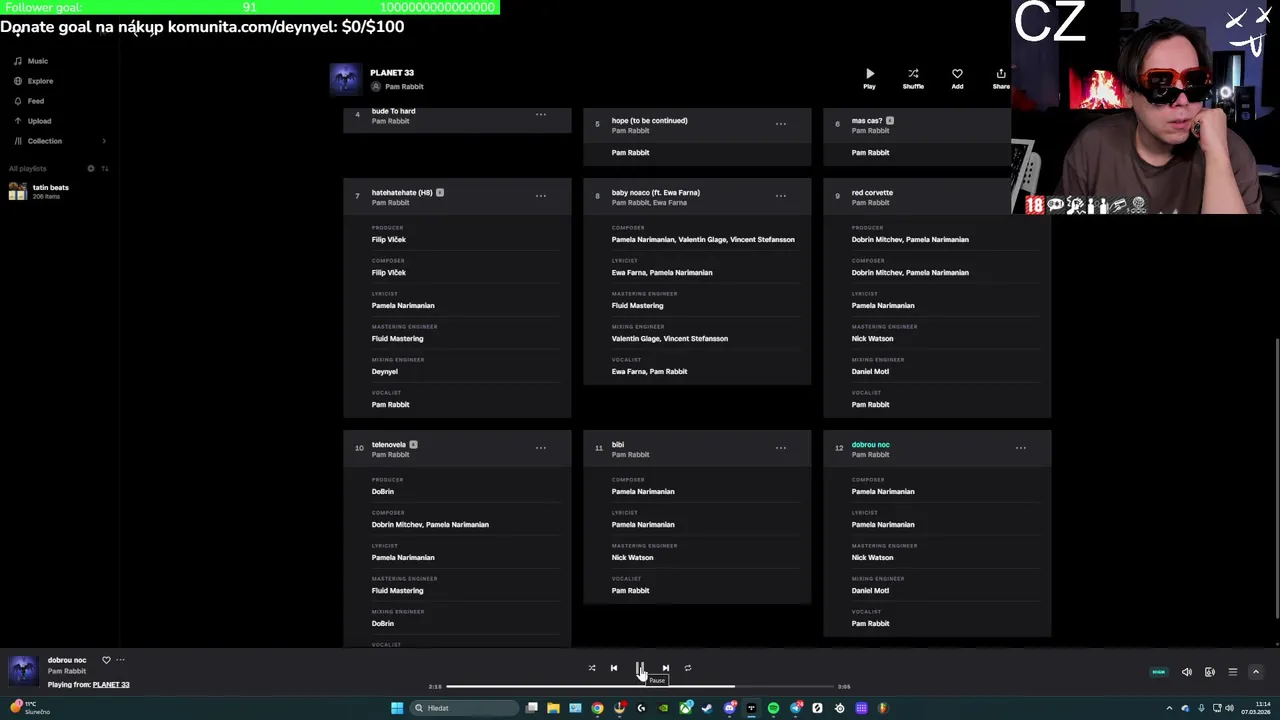Toggle repeat in the player bar
Image resolution: width=1280 pixels, height=720 pixels.
pyautogui.click(x=688, y=668)
